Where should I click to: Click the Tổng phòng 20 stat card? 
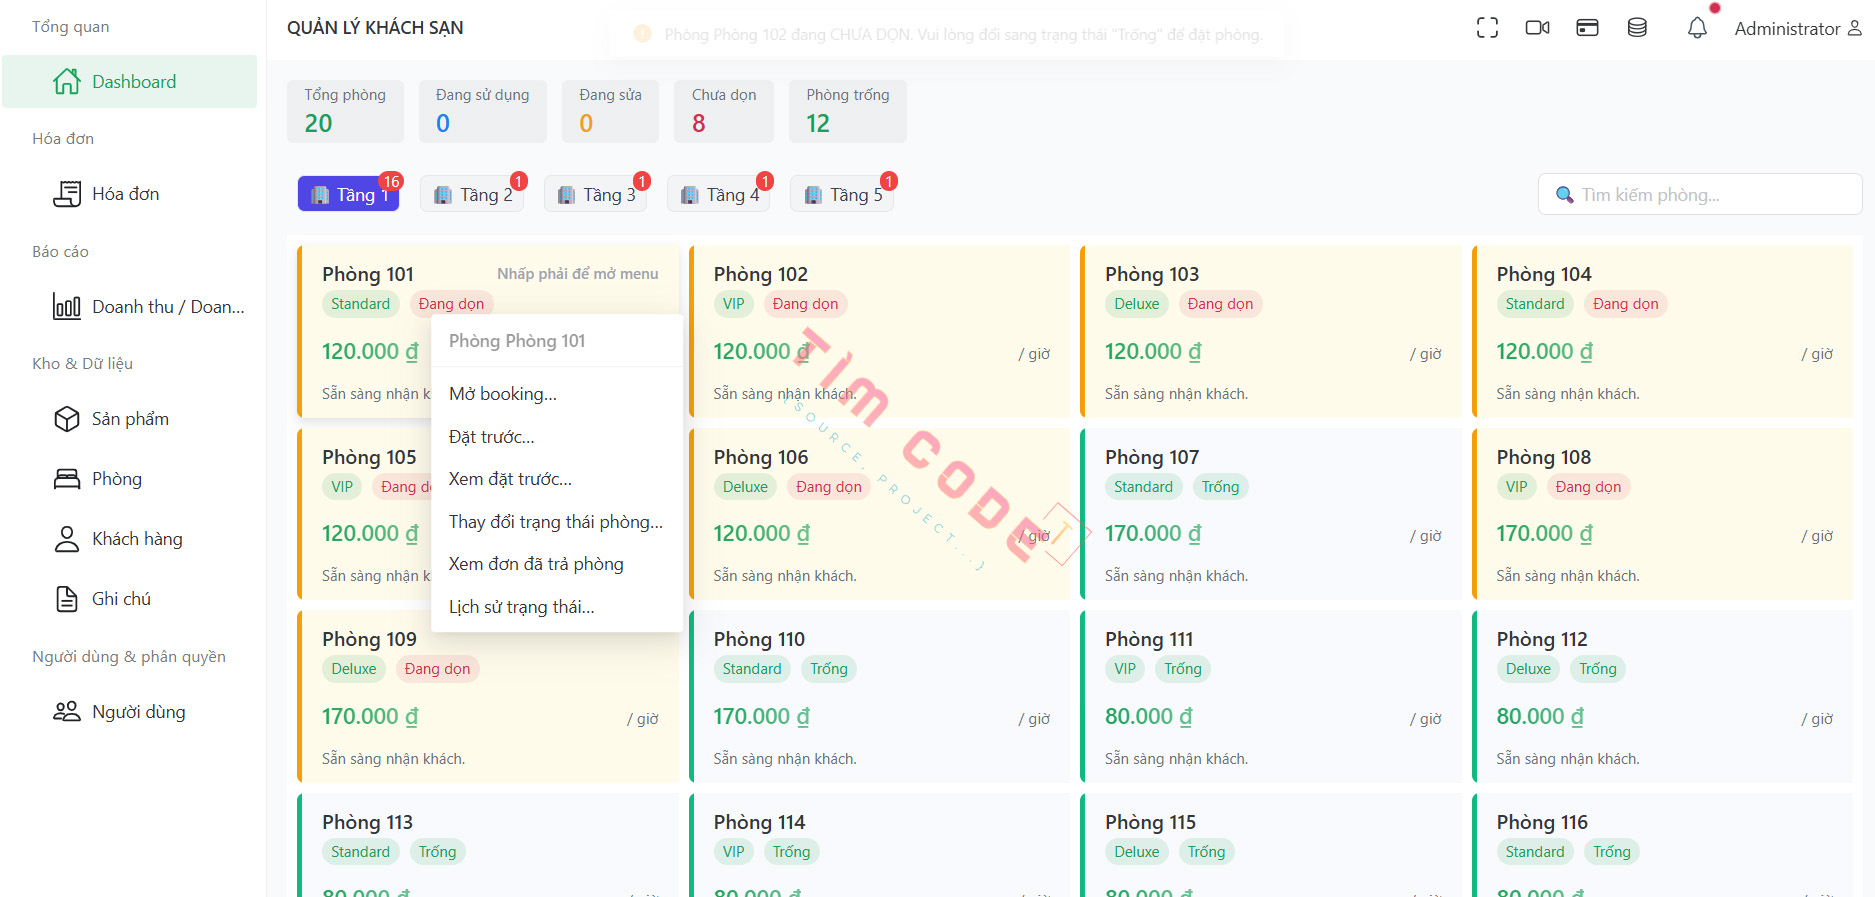(x=345, y=111)
